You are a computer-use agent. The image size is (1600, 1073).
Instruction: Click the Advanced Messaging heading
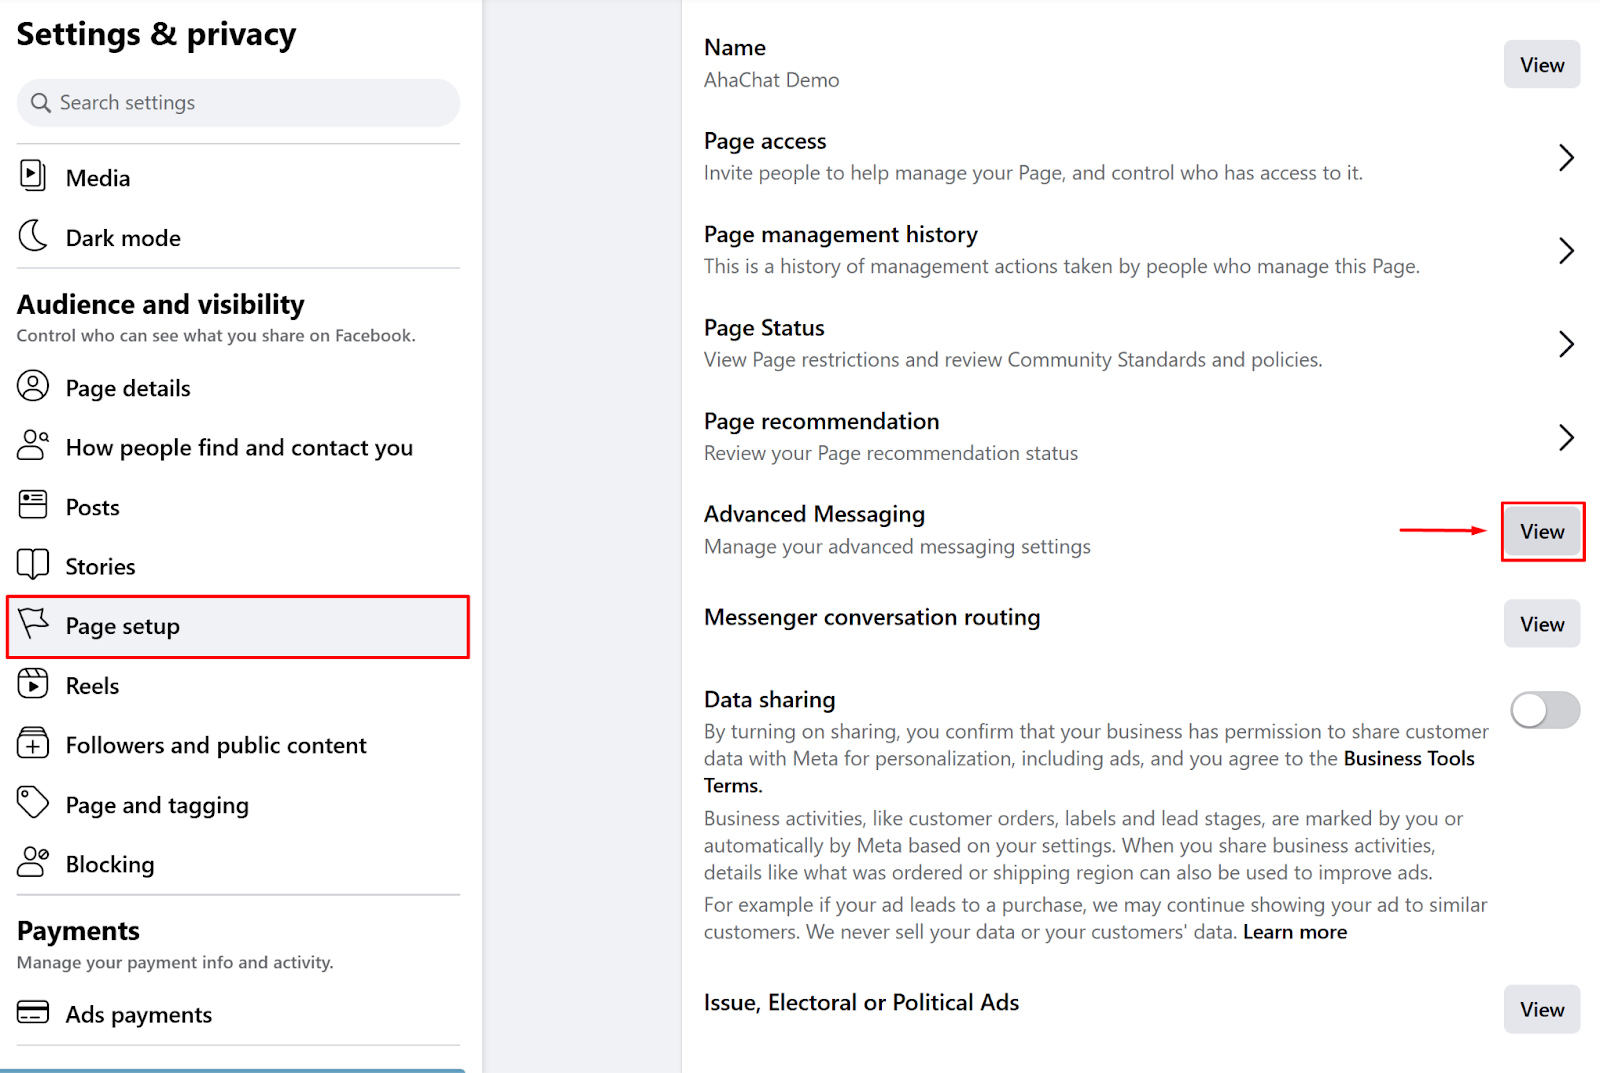pyautogui.click(x=814, y=514)
